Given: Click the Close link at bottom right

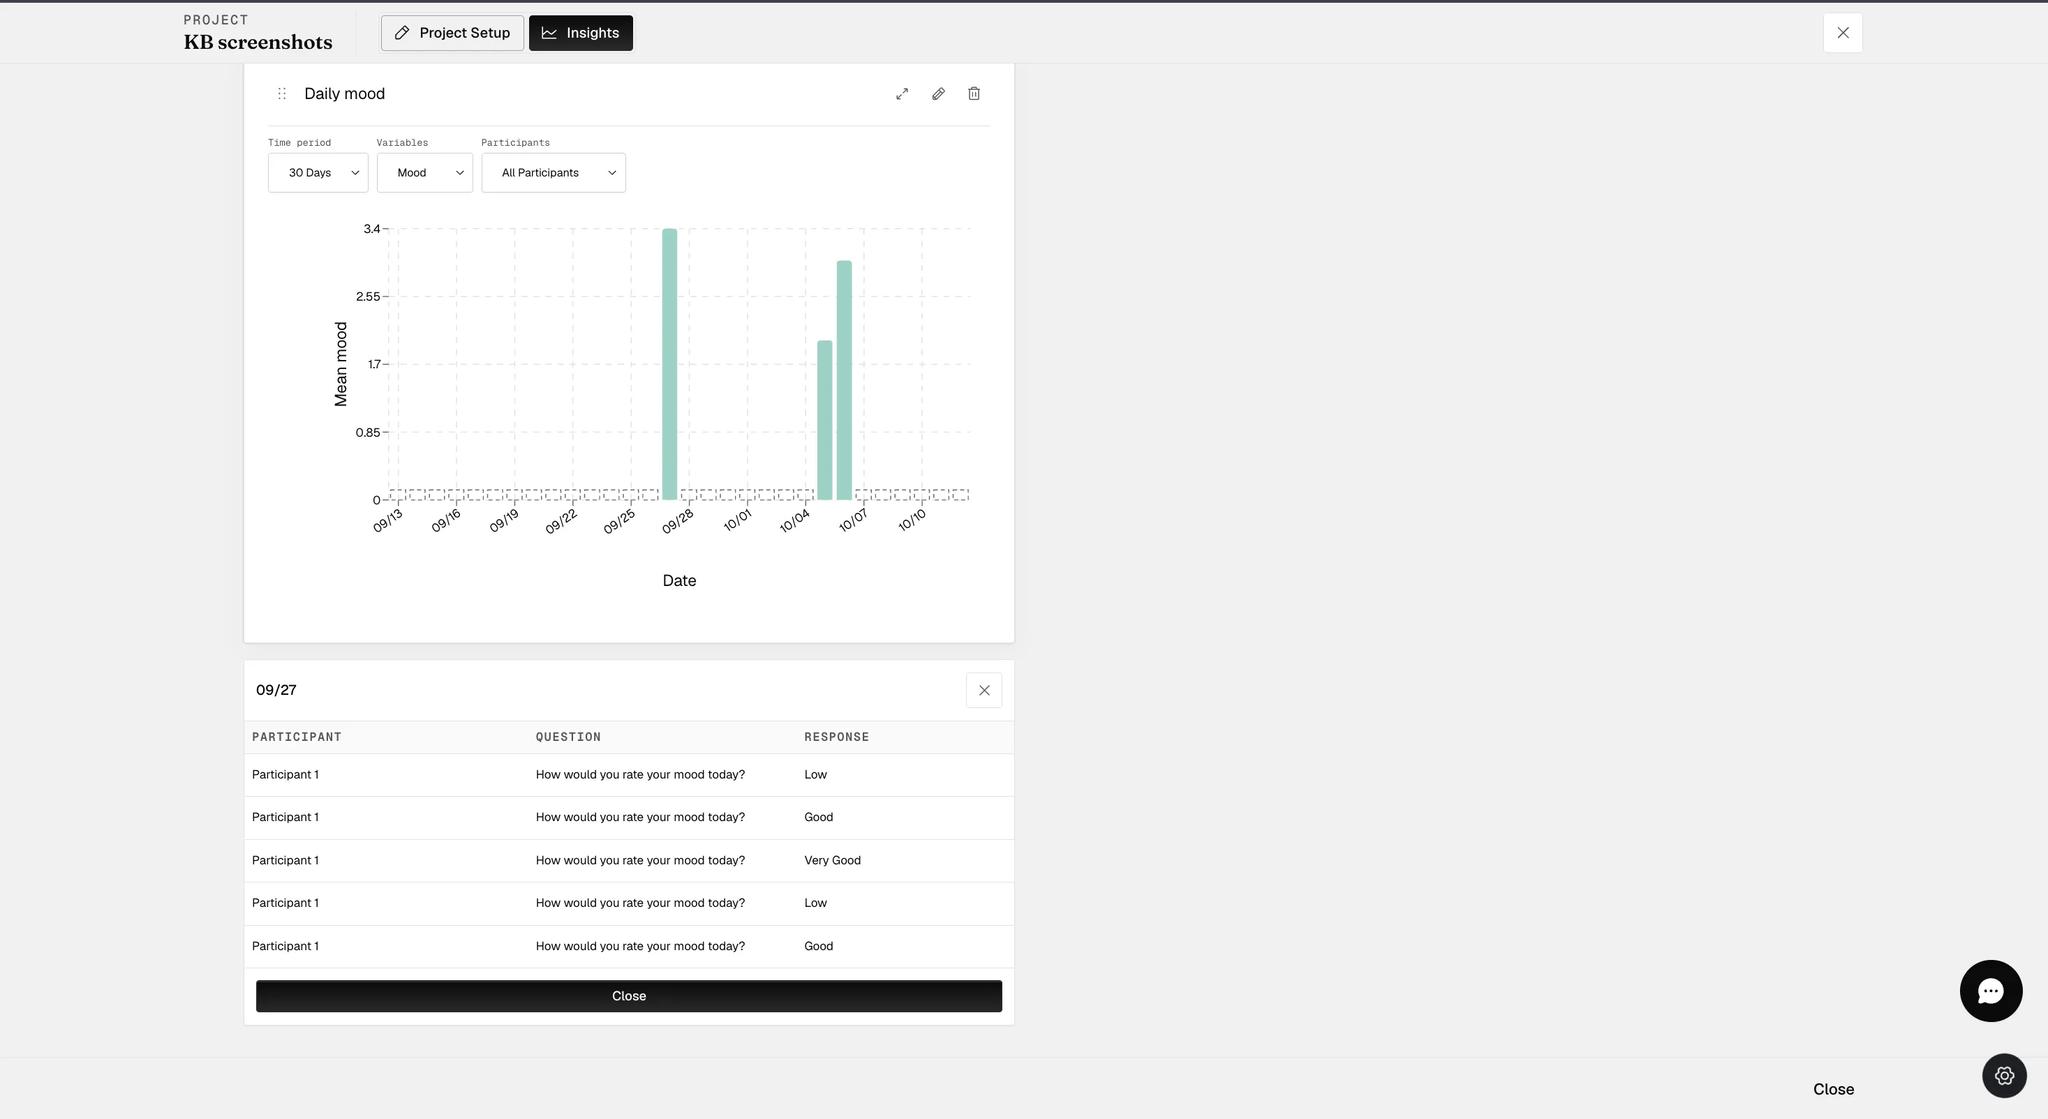Looking at the screenshot, I should pyautogui.click(x=1833, y=1089).
